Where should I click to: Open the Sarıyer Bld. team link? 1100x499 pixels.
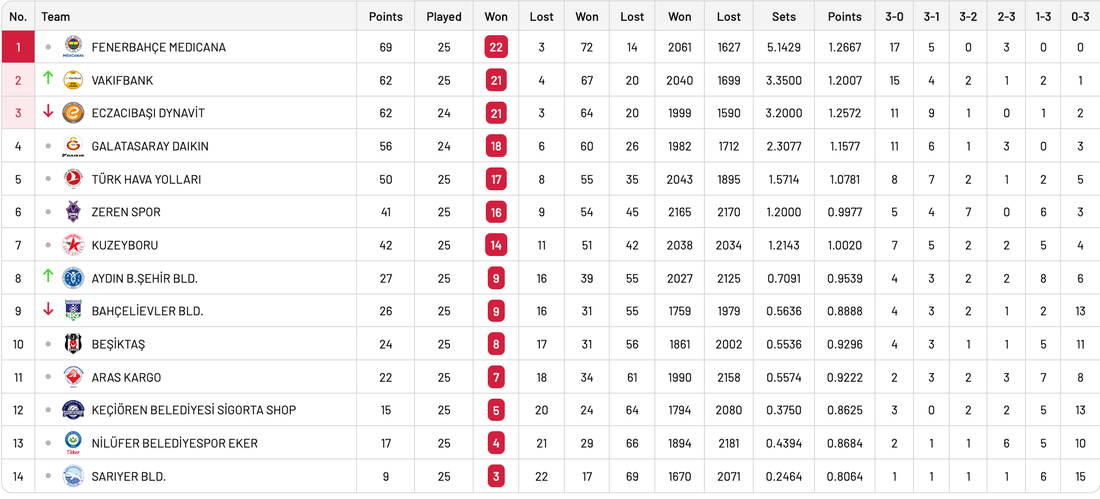(x=128, y=477)
